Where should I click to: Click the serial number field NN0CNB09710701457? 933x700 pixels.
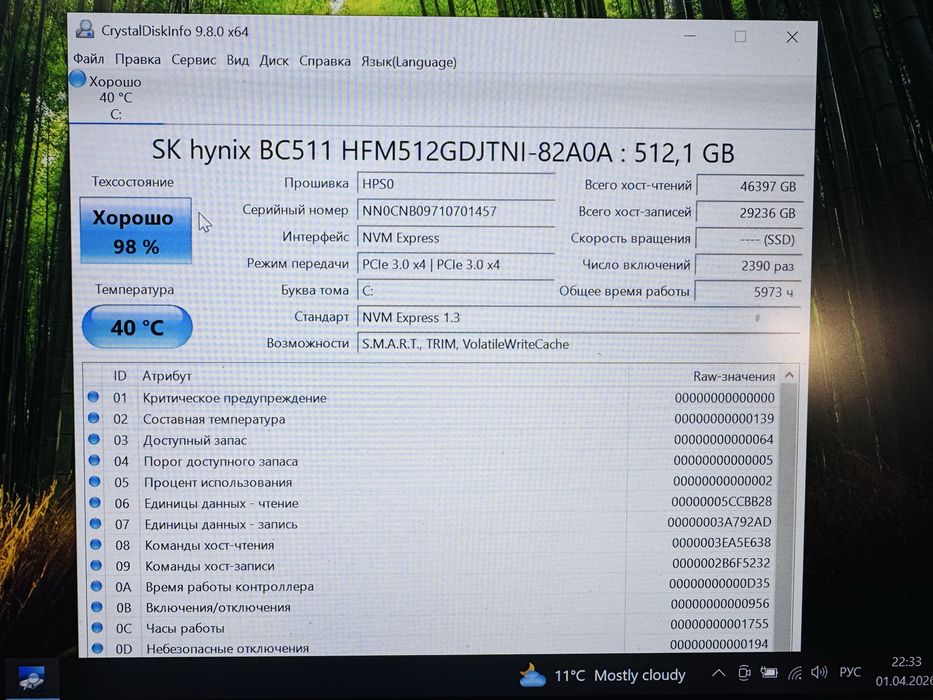(456, 211)
